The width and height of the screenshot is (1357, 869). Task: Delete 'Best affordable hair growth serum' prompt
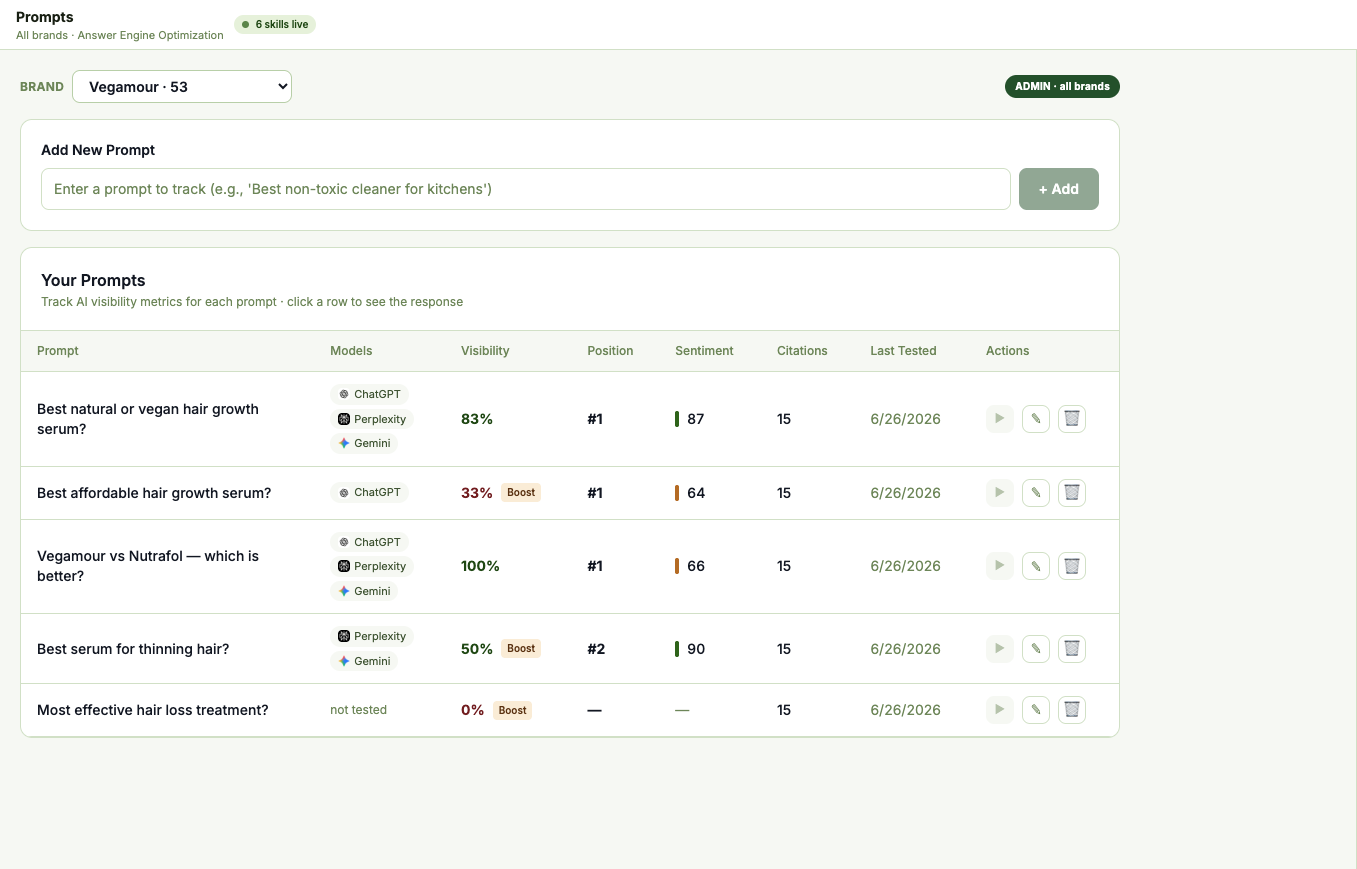pyautogui.click(x=1072, y=493)
